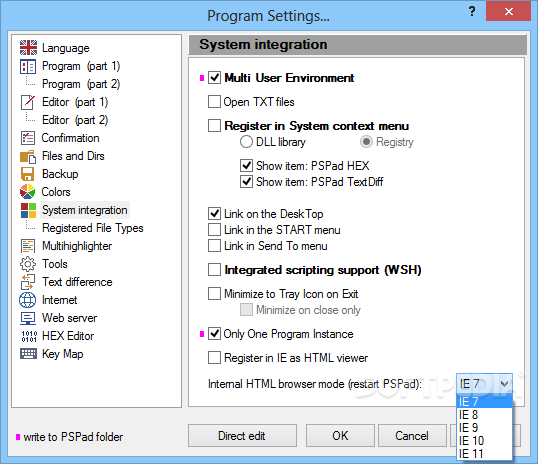Open Internet settings page

tap(59, 300)
